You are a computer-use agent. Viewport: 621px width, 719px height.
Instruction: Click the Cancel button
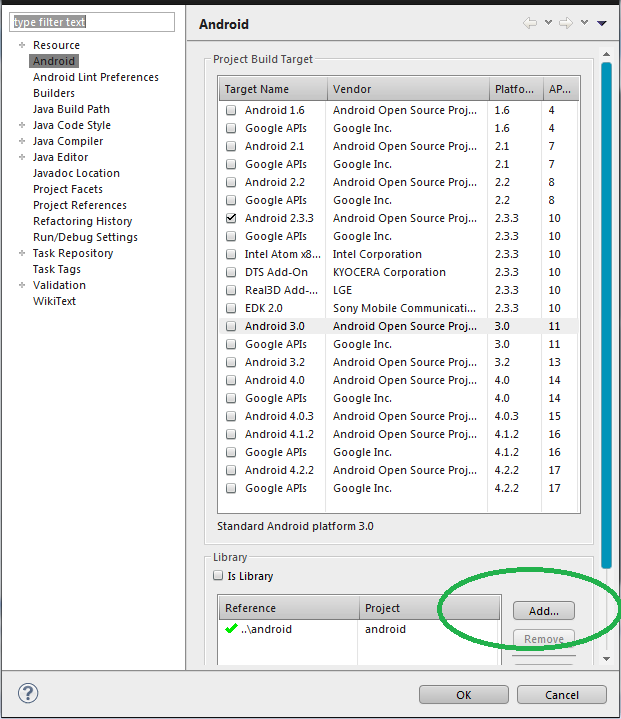562,695
